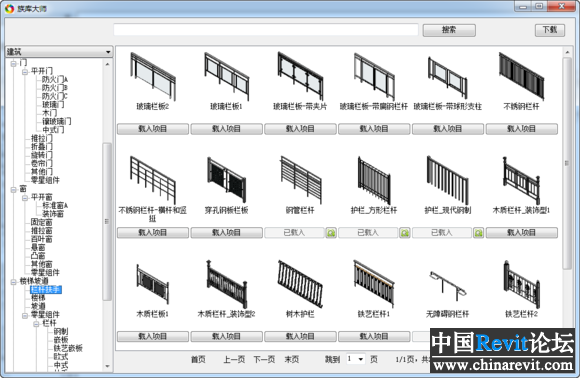Collapse 零星组件 node under 楼梯坡道
Viewport: 580px width, 378px height.
[x=25, y=315]
